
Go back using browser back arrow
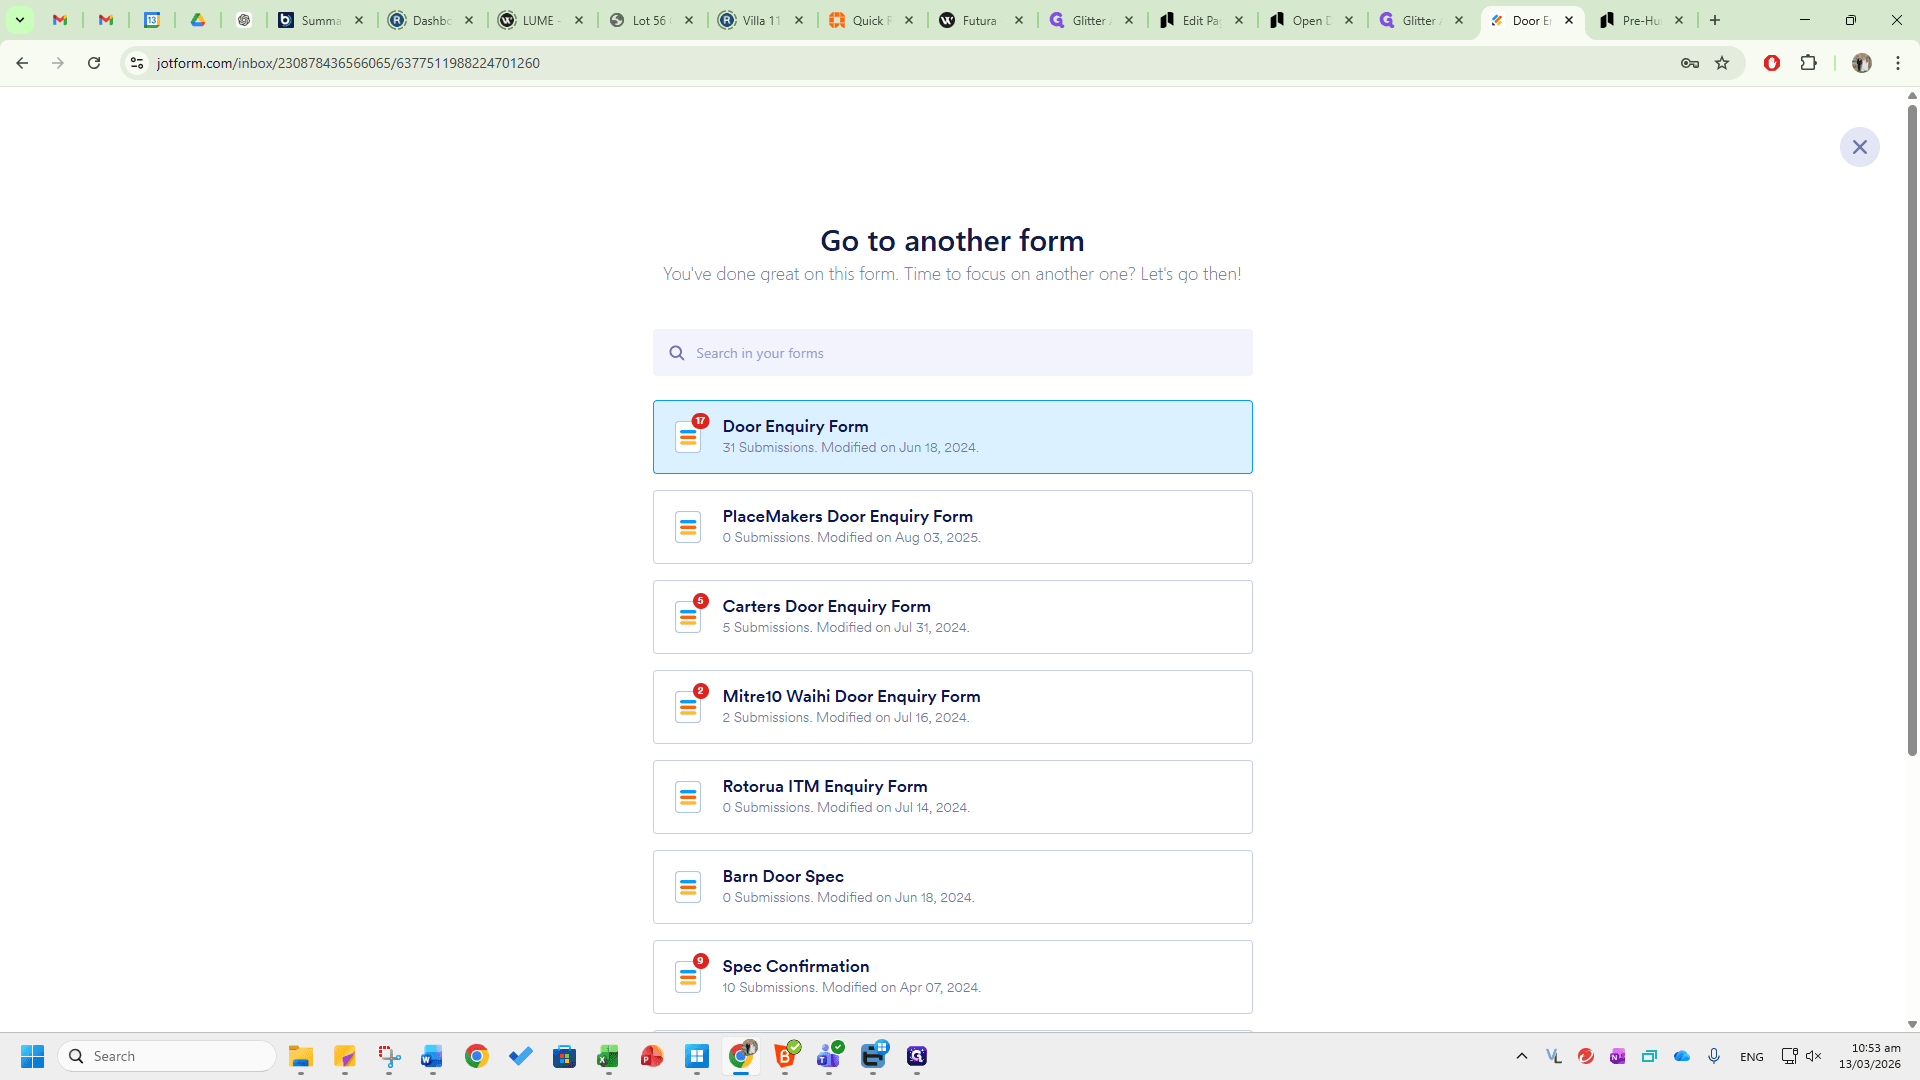point(22,63)
